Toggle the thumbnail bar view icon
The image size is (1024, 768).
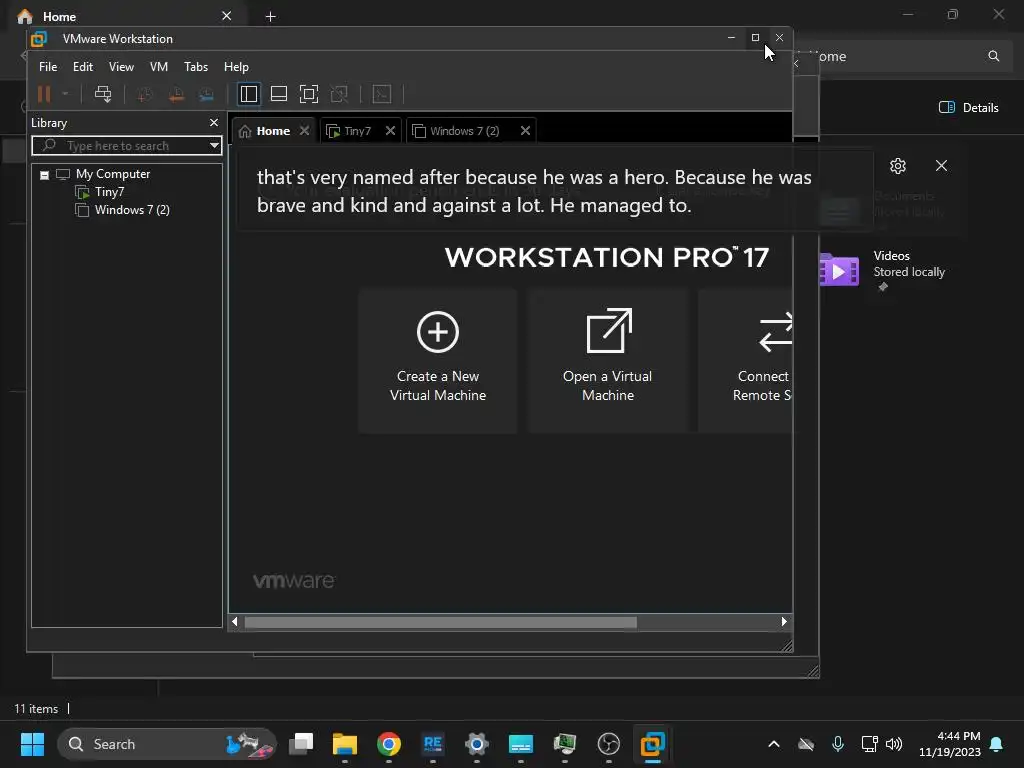(279, 95)
